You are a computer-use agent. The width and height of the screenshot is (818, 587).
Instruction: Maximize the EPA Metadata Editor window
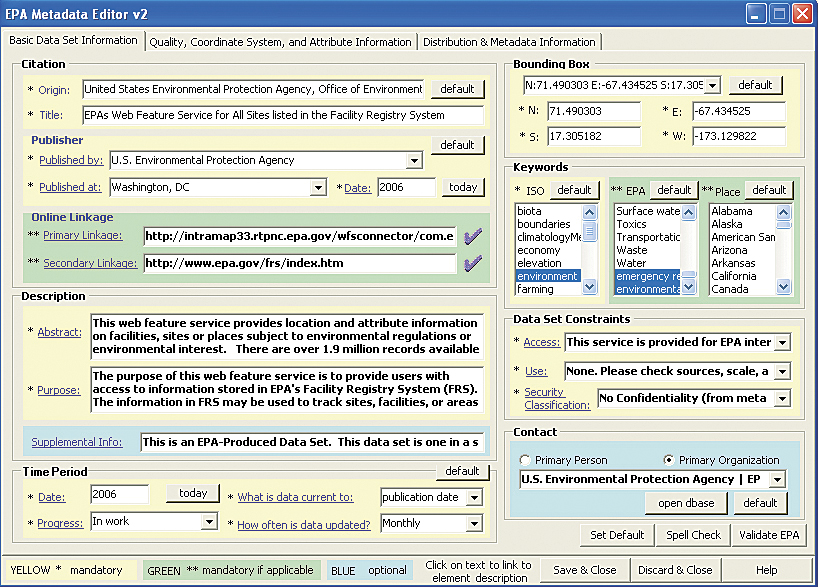coord(779,14)
